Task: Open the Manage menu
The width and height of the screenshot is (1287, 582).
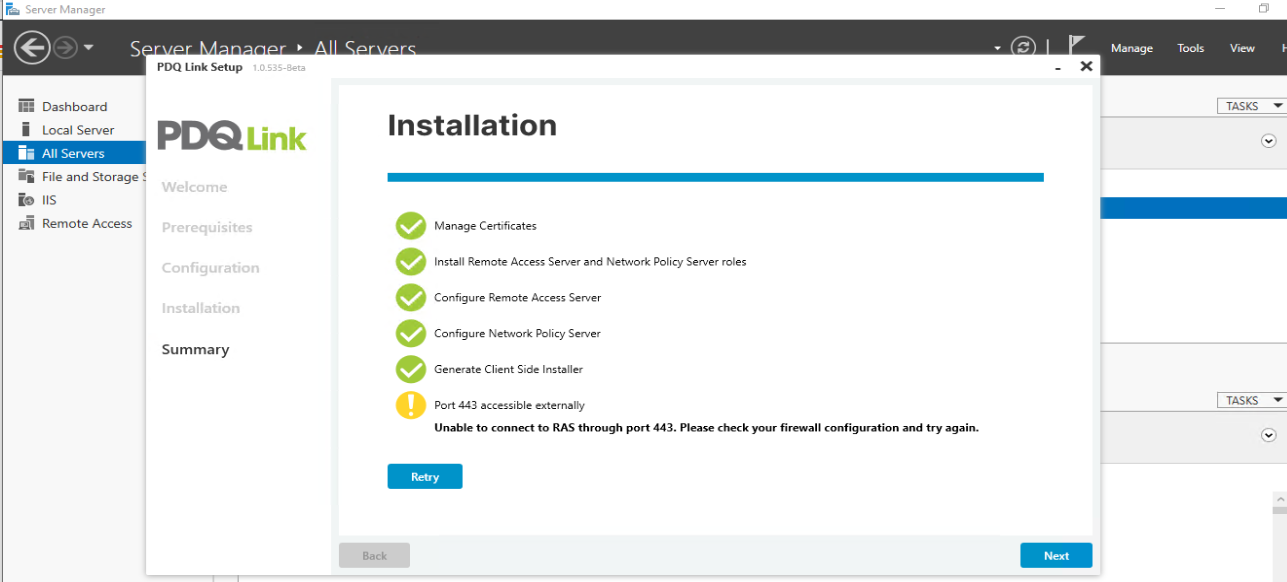Action: click(x=1131, y=48)
